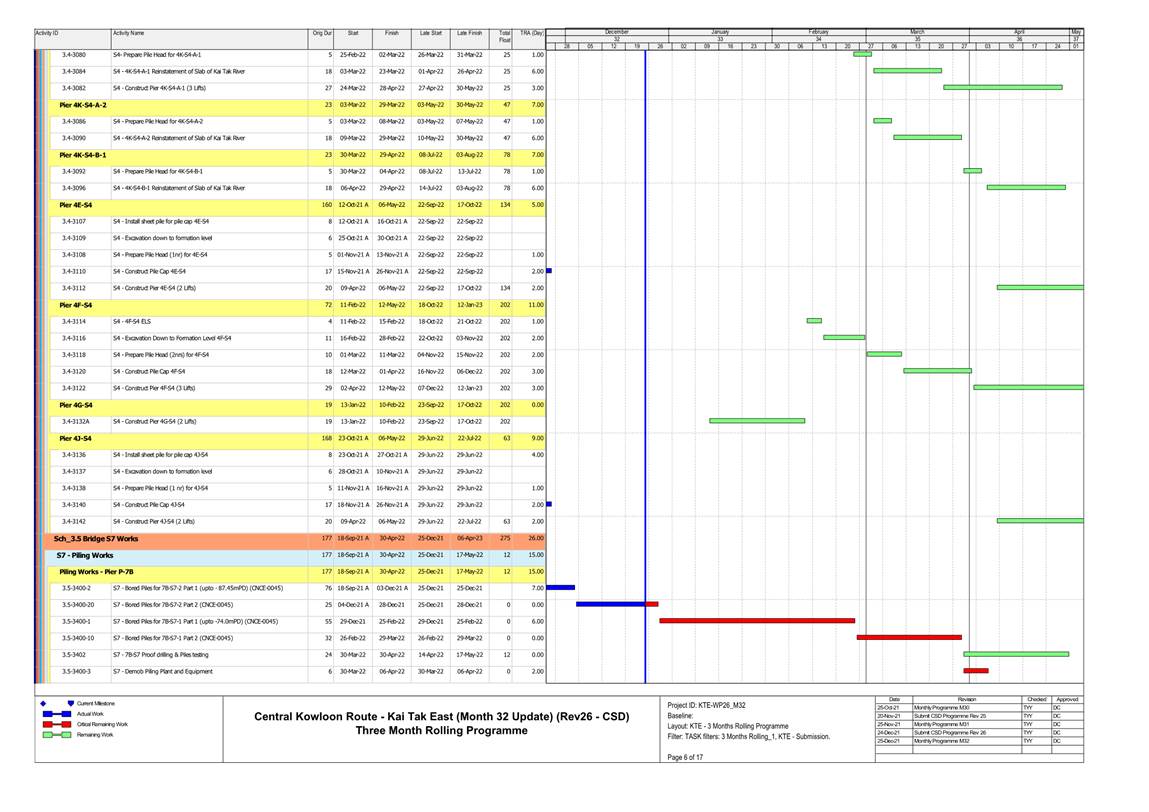Select the green Gantt bar for activity 3.4-3132A
This screenshot has width=1149, height=812.
pyautogui.click(x=756, y=421)
